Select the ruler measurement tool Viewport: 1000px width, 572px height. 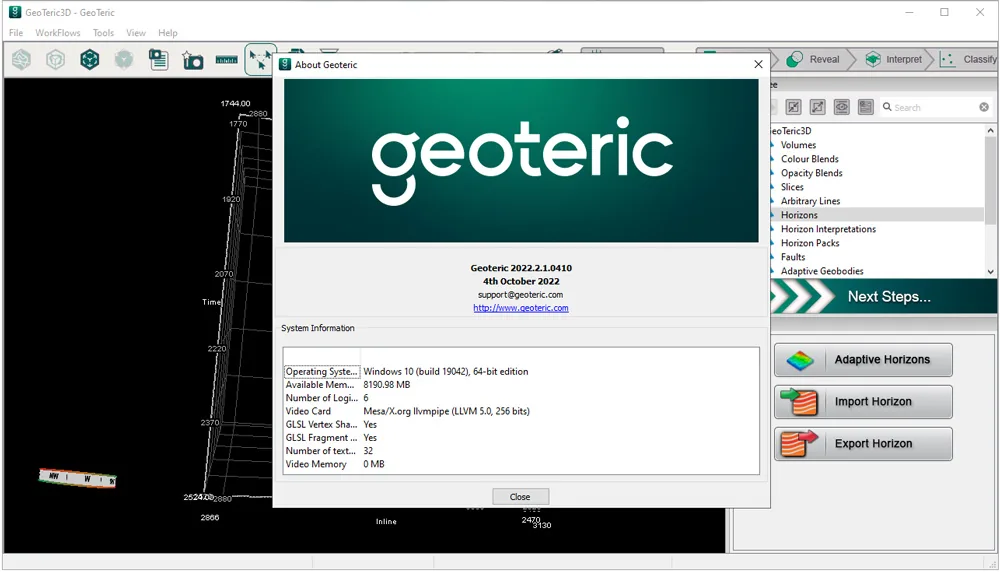click(226, 60)
